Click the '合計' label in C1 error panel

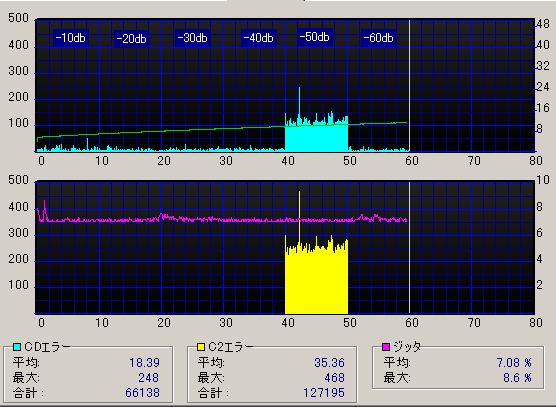click(28, 393)
